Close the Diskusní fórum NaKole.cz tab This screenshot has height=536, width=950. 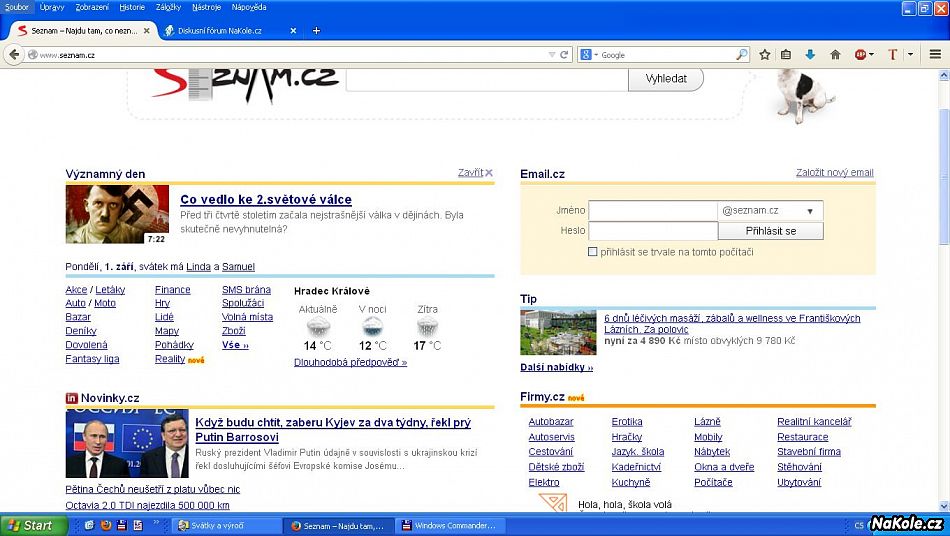293,30
